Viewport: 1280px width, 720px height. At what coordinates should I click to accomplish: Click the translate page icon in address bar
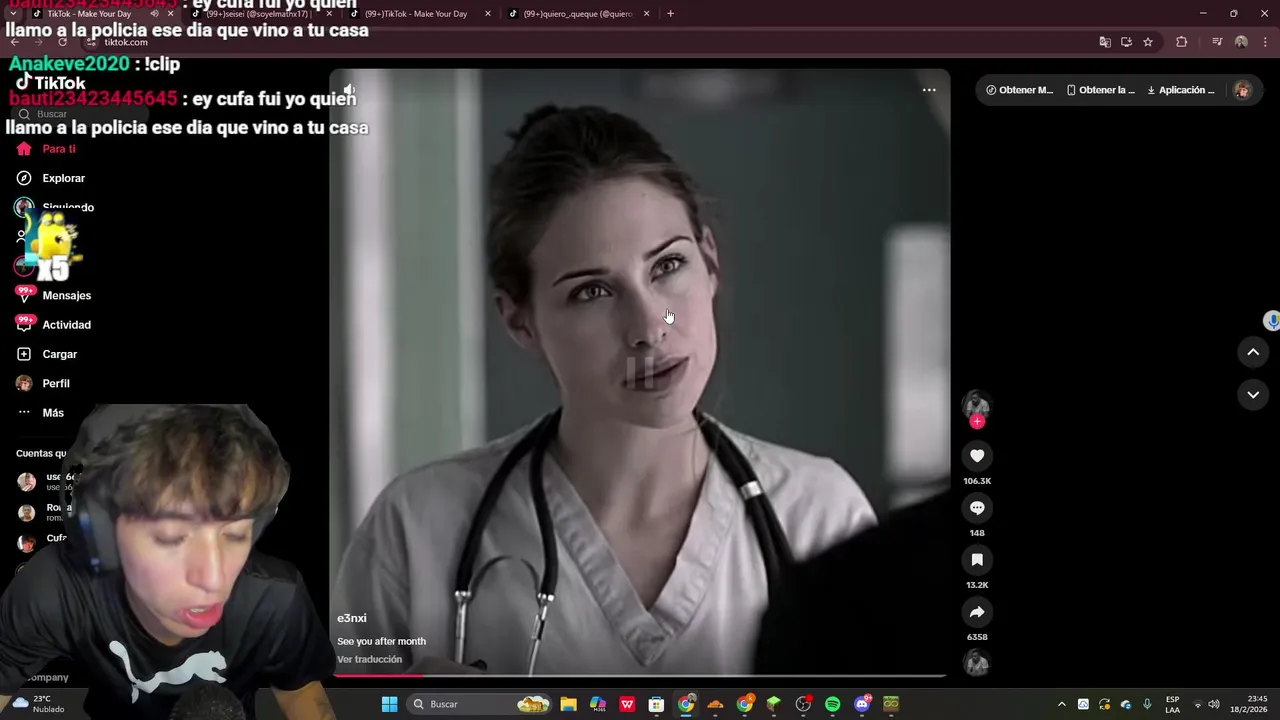(x=1105, y=42)
